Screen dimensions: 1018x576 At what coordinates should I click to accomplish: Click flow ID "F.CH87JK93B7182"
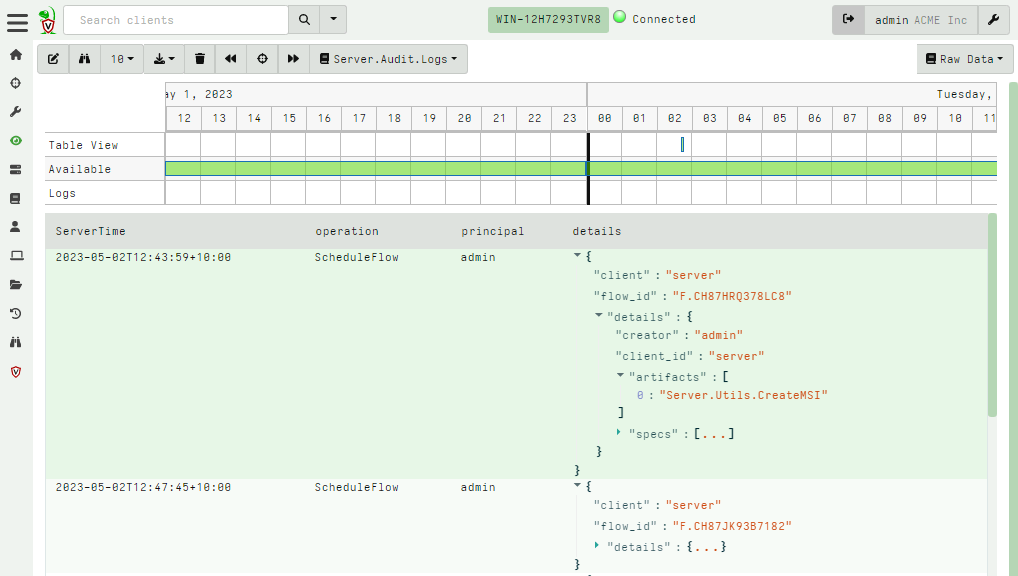click(x=732, y=526)
